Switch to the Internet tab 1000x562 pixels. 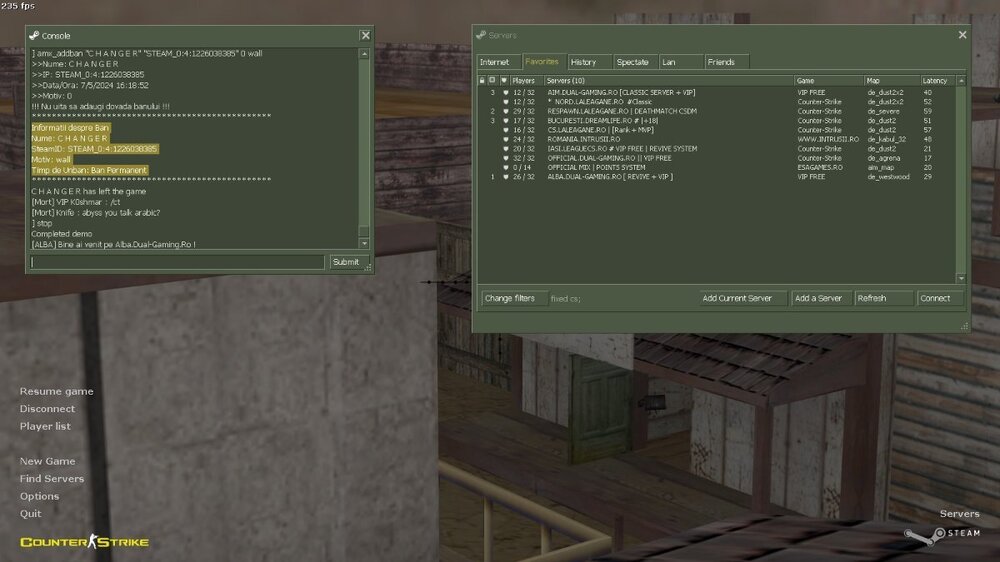pos(495,62)
